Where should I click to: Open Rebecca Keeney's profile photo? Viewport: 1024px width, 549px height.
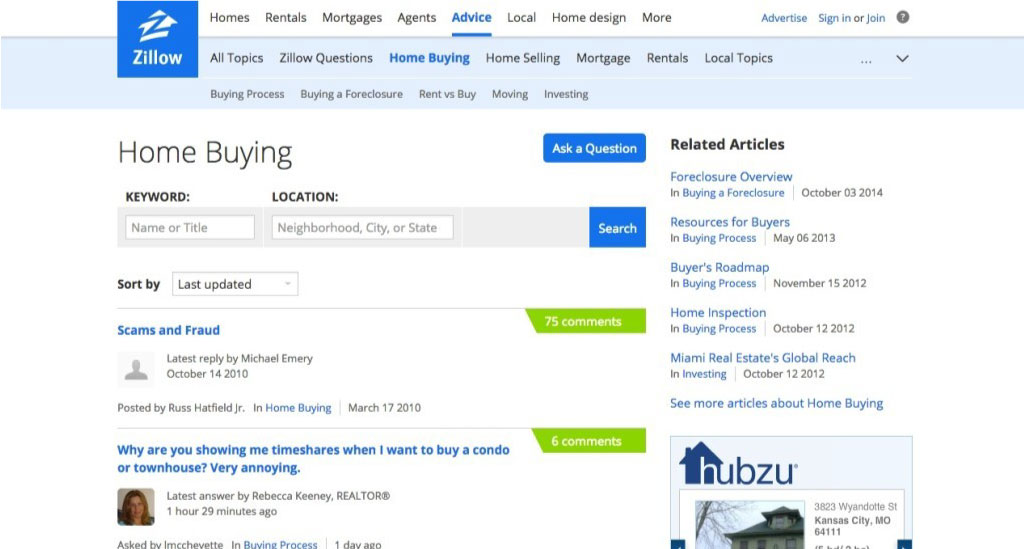136,506
